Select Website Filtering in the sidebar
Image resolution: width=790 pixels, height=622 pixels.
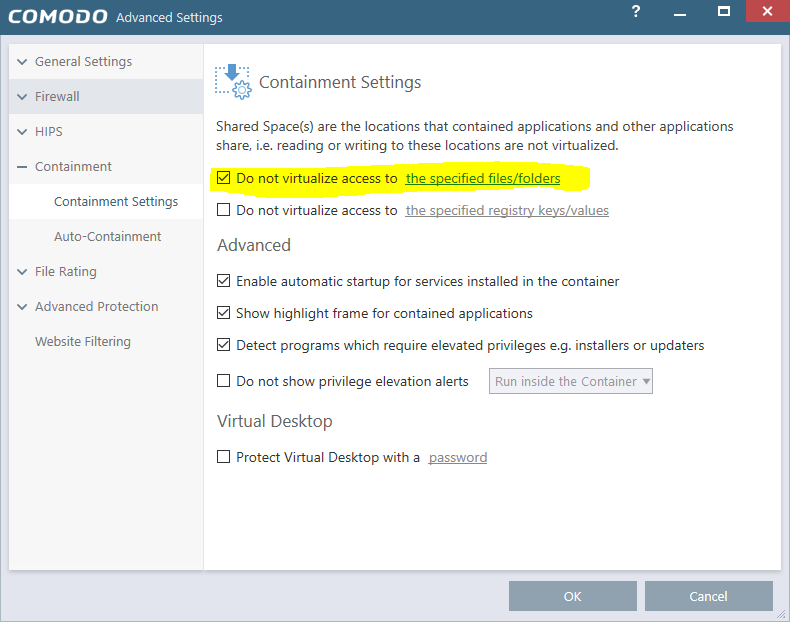[x=83, y=342]
